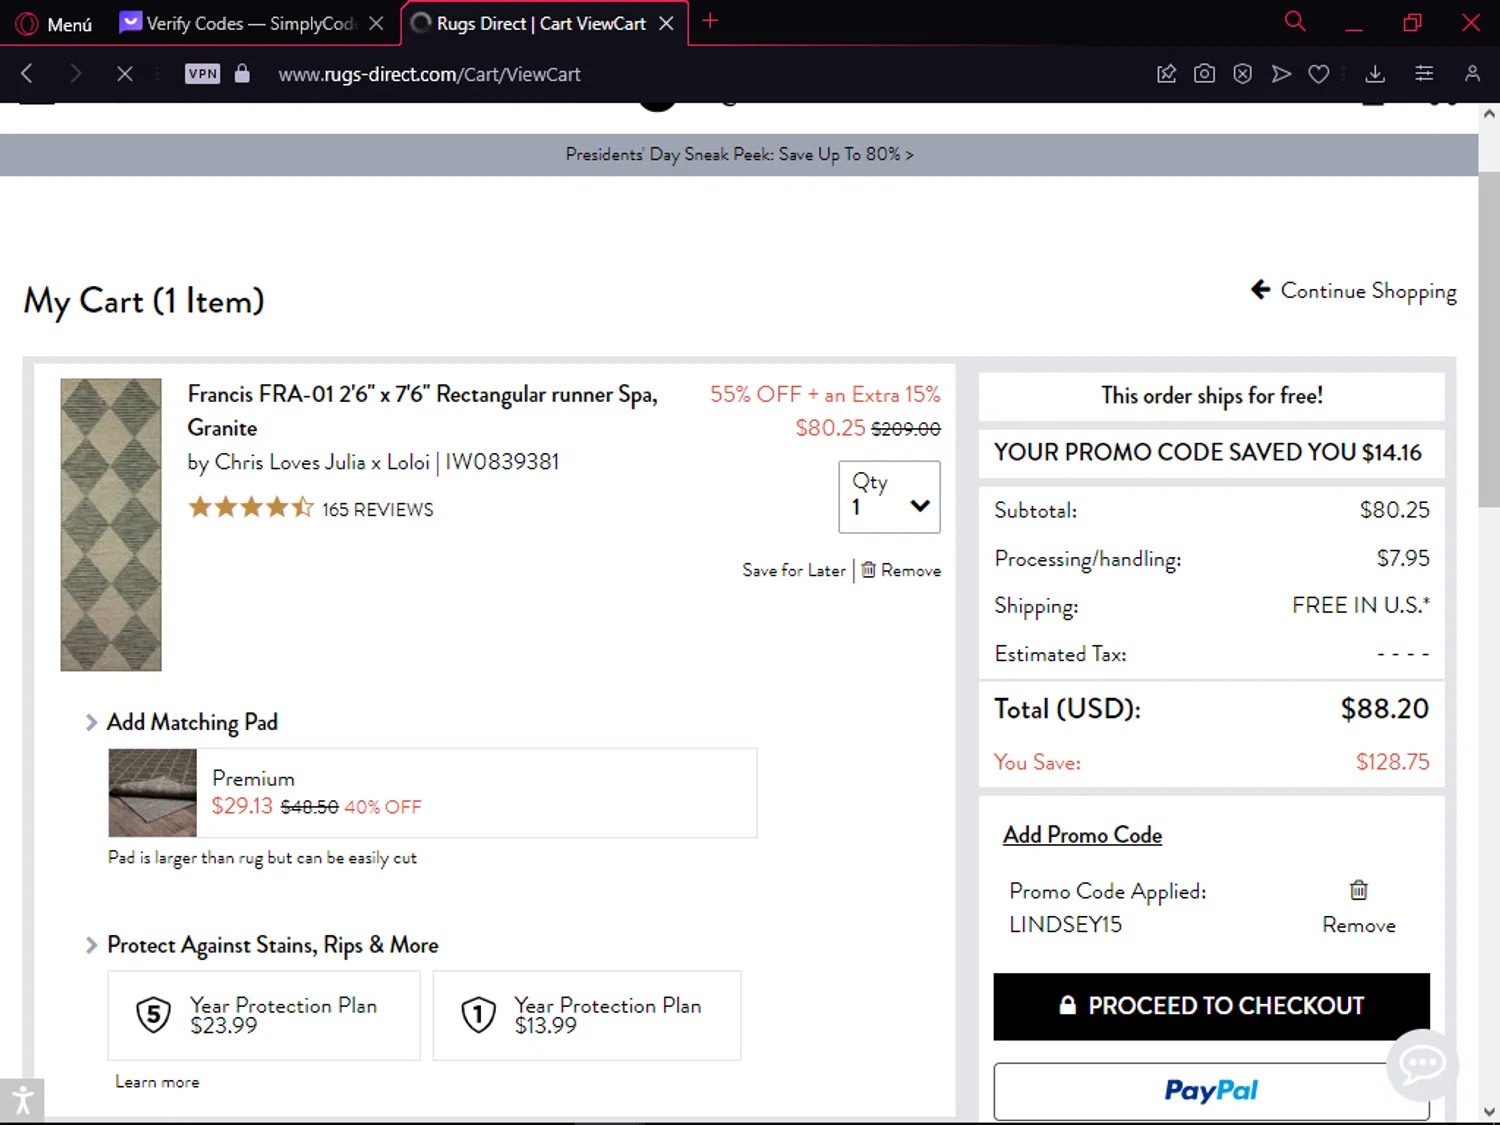Click the page scrollbar down arrow
1500x1125 pixels.
(1489, 1112)
